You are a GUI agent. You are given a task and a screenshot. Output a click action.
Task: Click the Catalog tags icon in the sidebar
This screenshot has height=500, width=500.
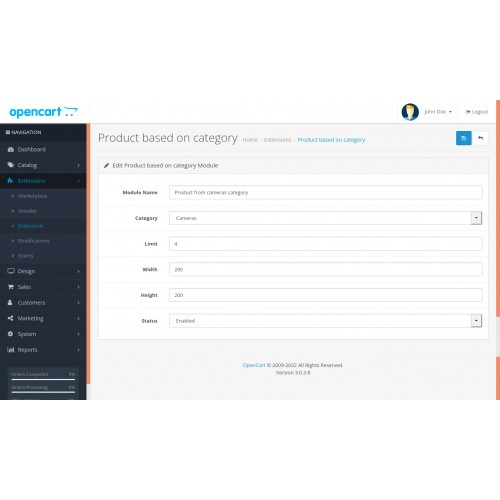[11, 165]
